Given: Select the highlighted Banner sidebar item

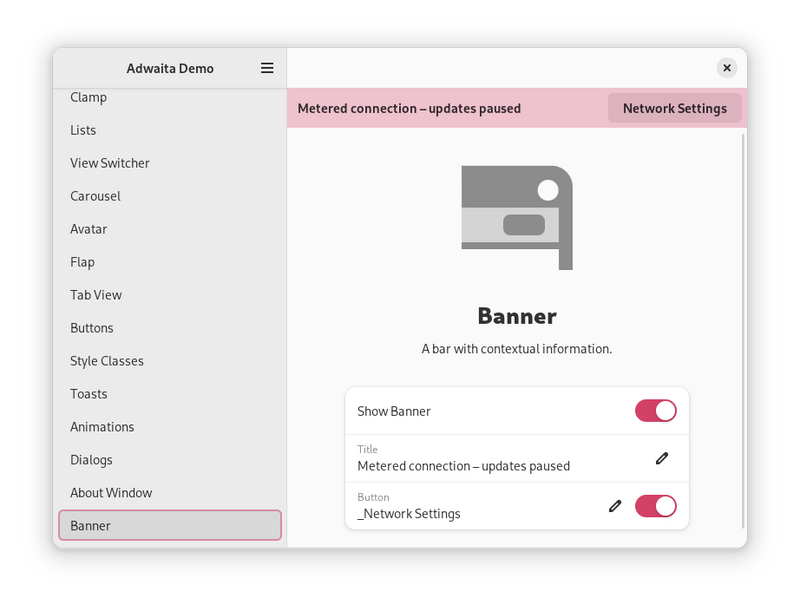Looking at the screenshot, I should [x=170, y=525].
